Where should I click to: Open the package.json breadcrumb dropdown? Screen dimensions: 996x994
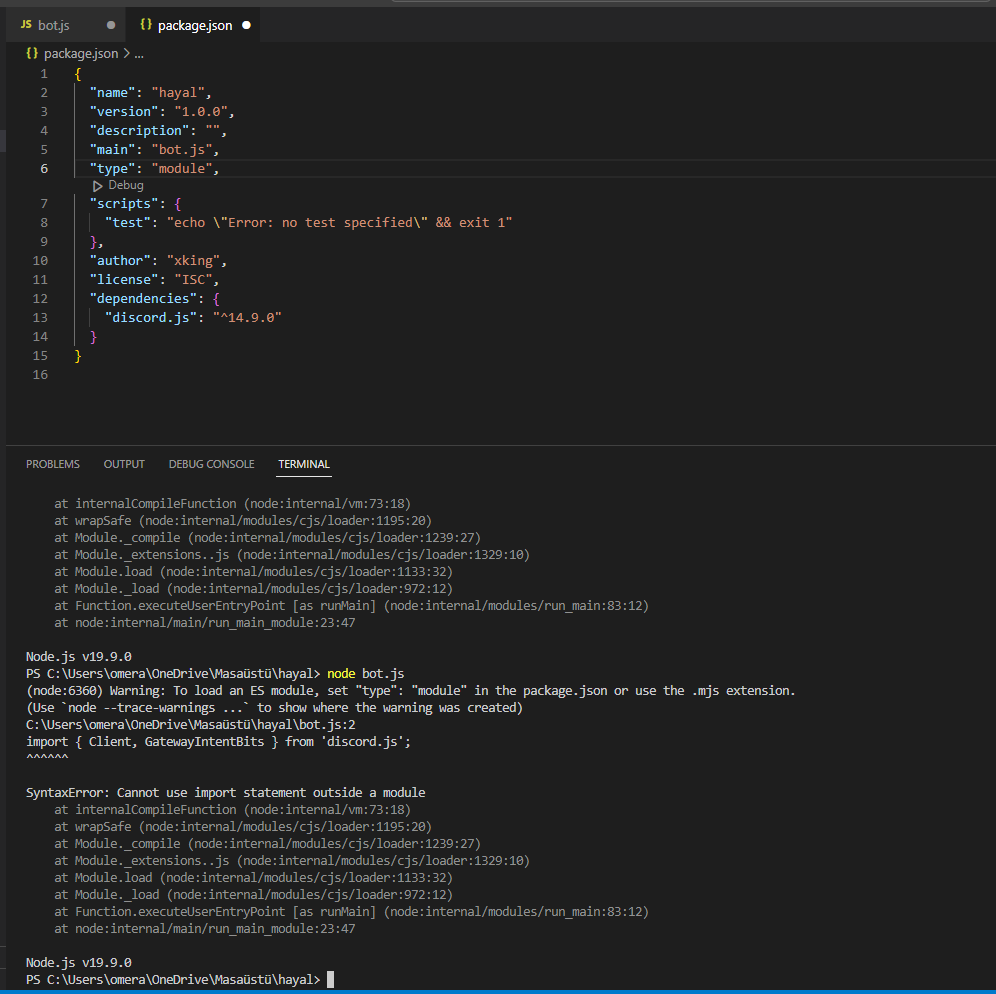click(80, 53)
